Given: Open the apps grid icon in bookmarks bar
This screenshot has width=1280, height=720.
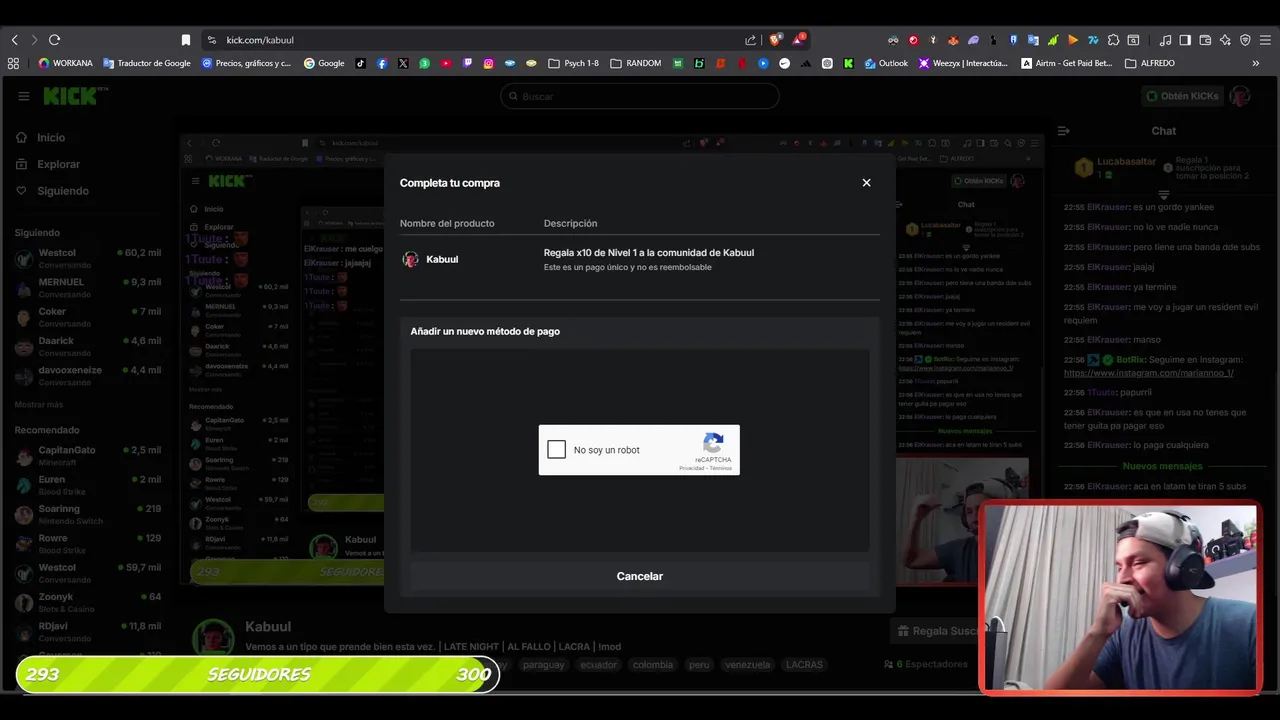Looking at the screenshot, I should (13, 63).
